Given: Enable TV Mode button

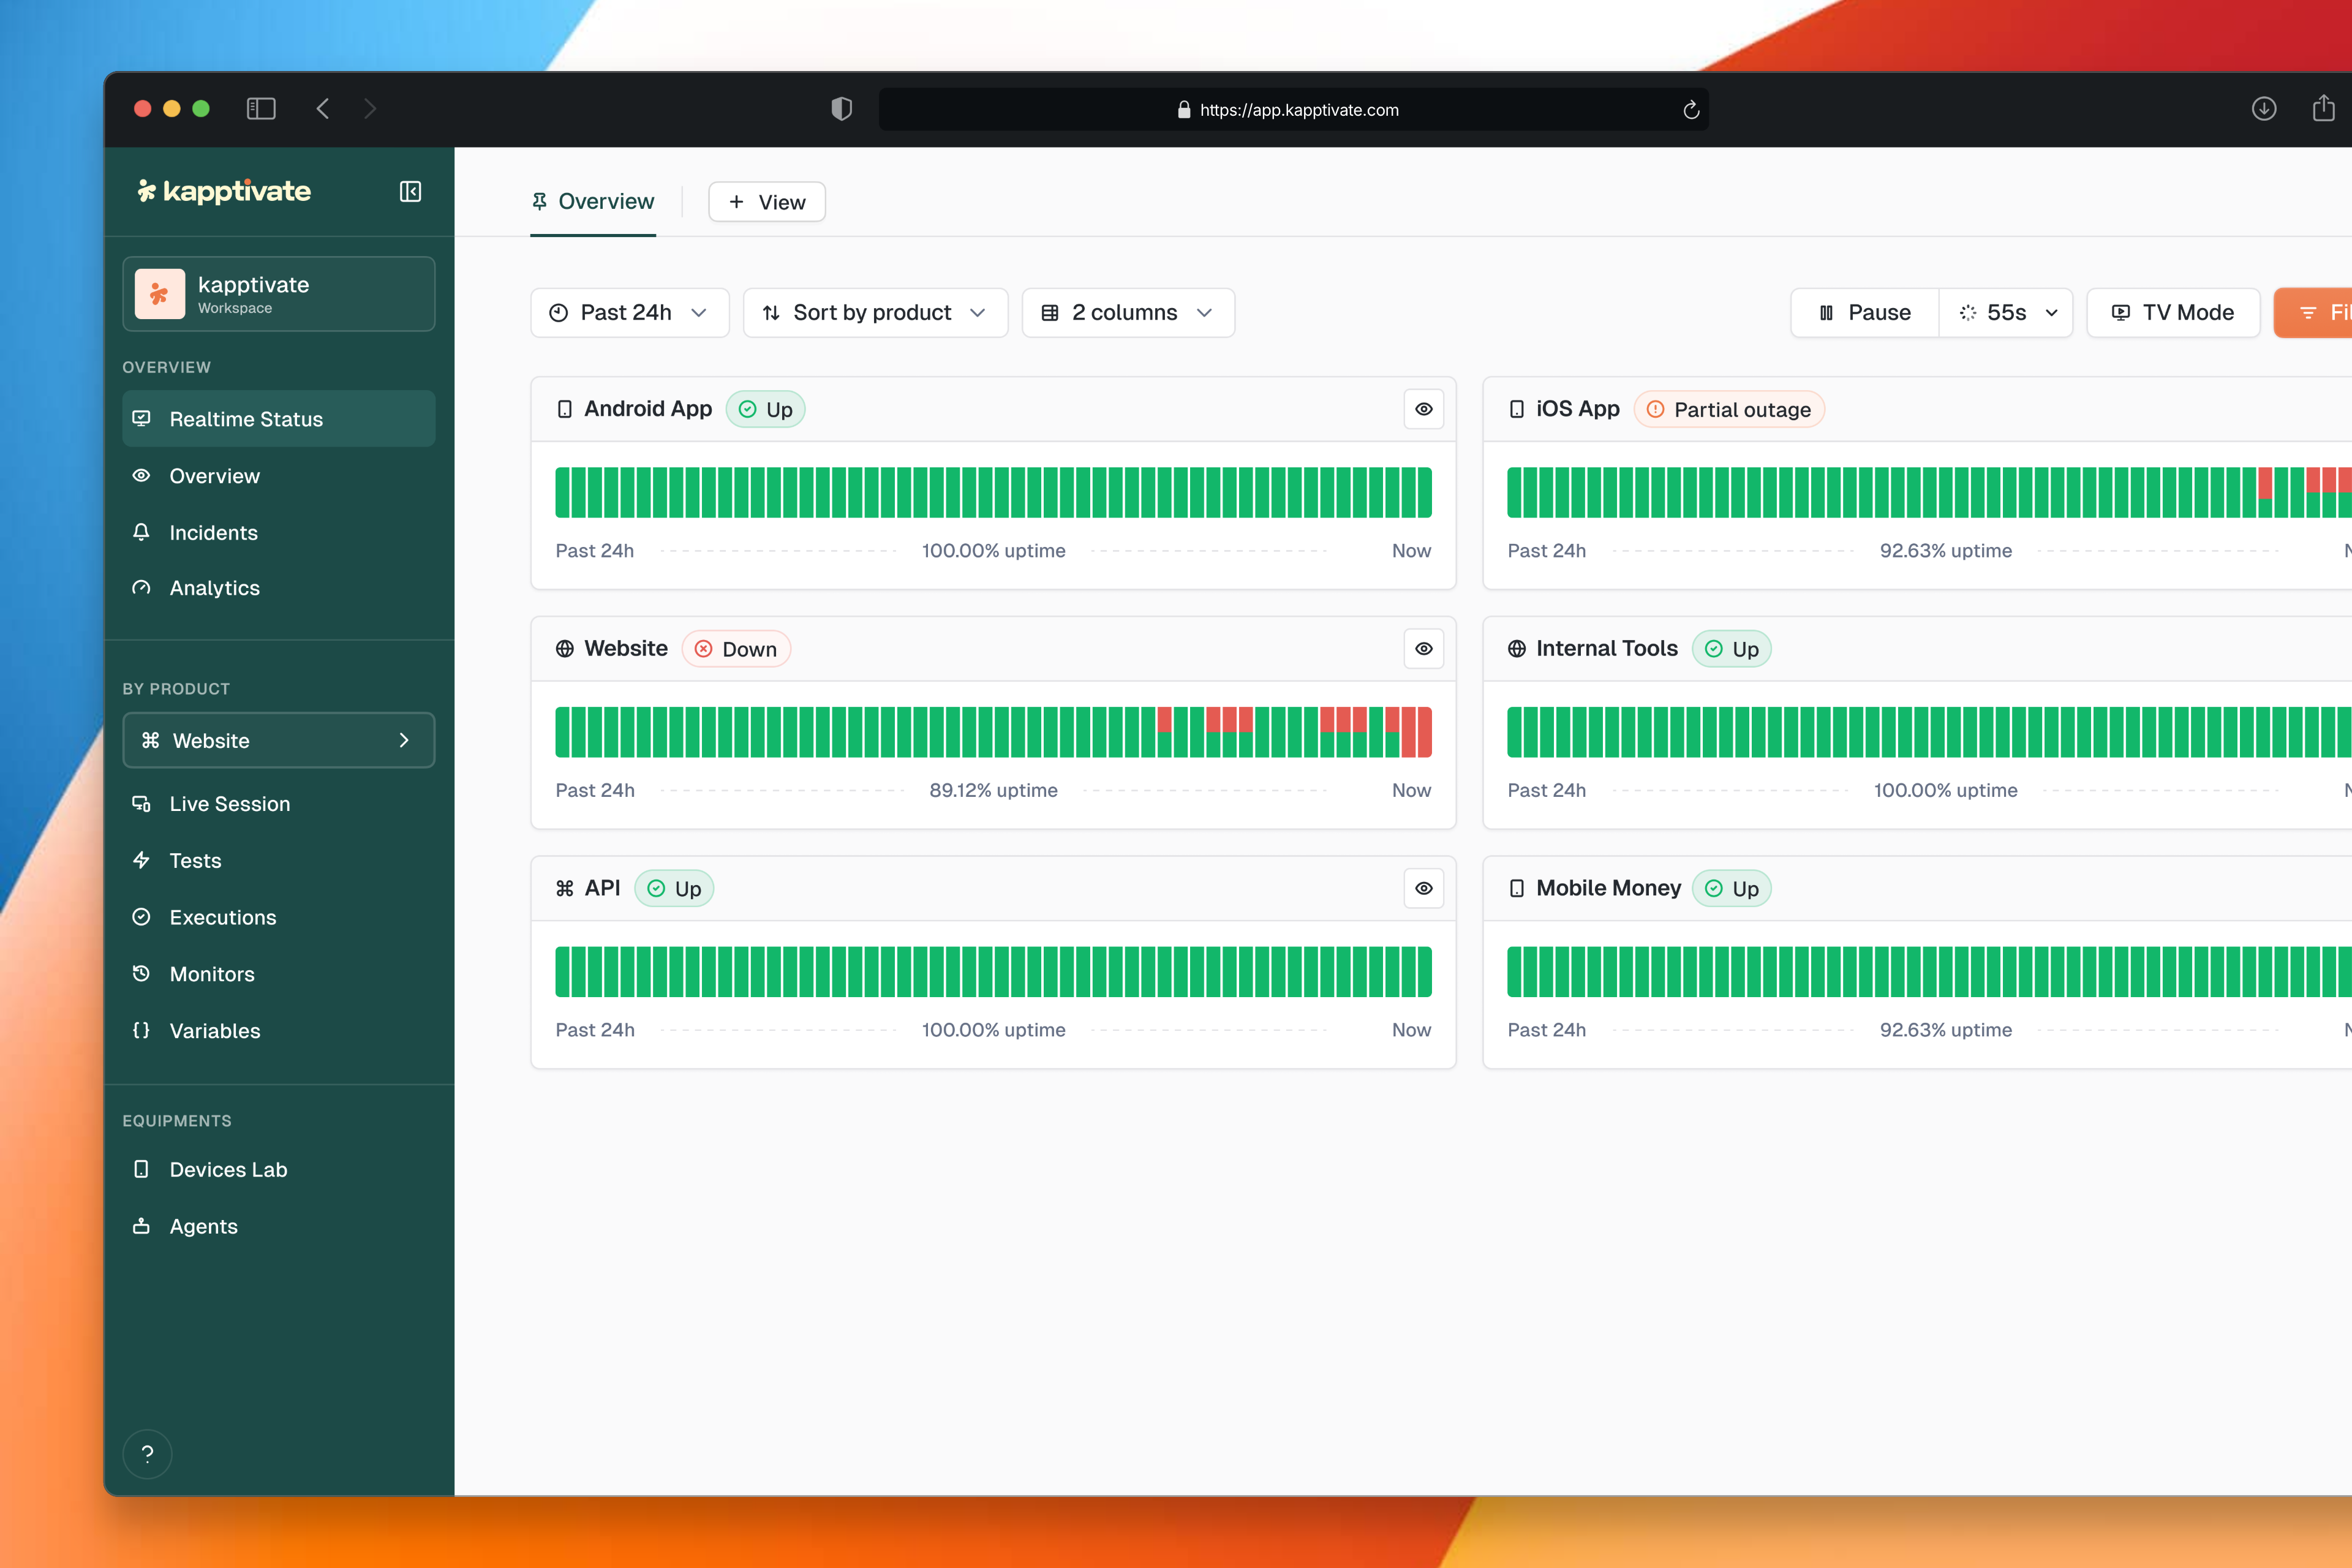Looking at the screenshot, I should [x=2172, y=313].
